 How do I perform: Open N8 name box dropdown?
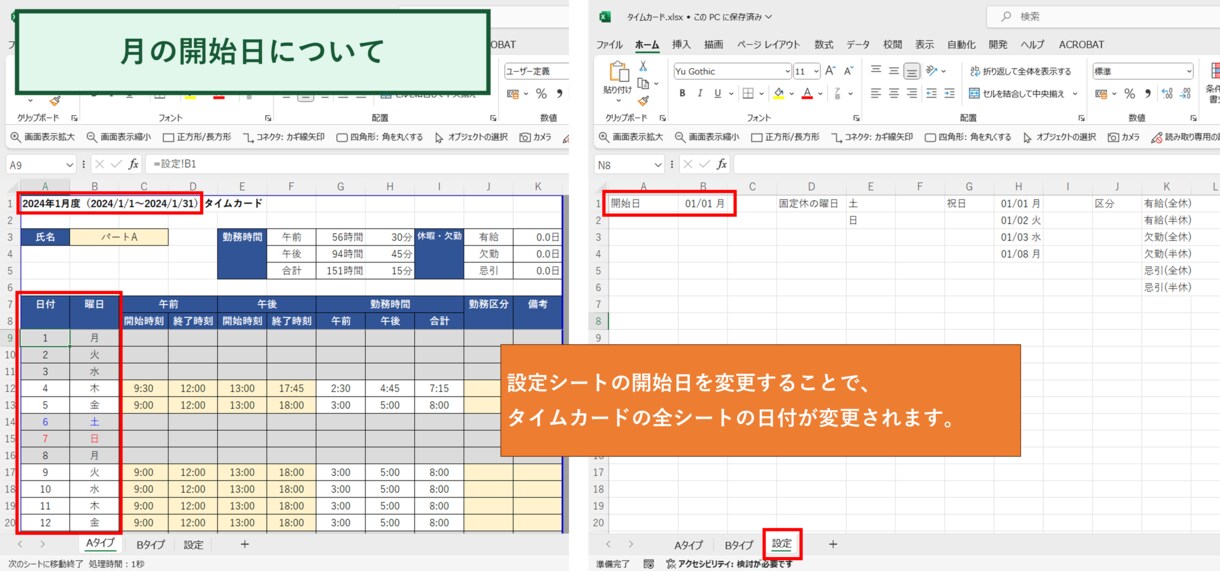[x=657, y=164]
